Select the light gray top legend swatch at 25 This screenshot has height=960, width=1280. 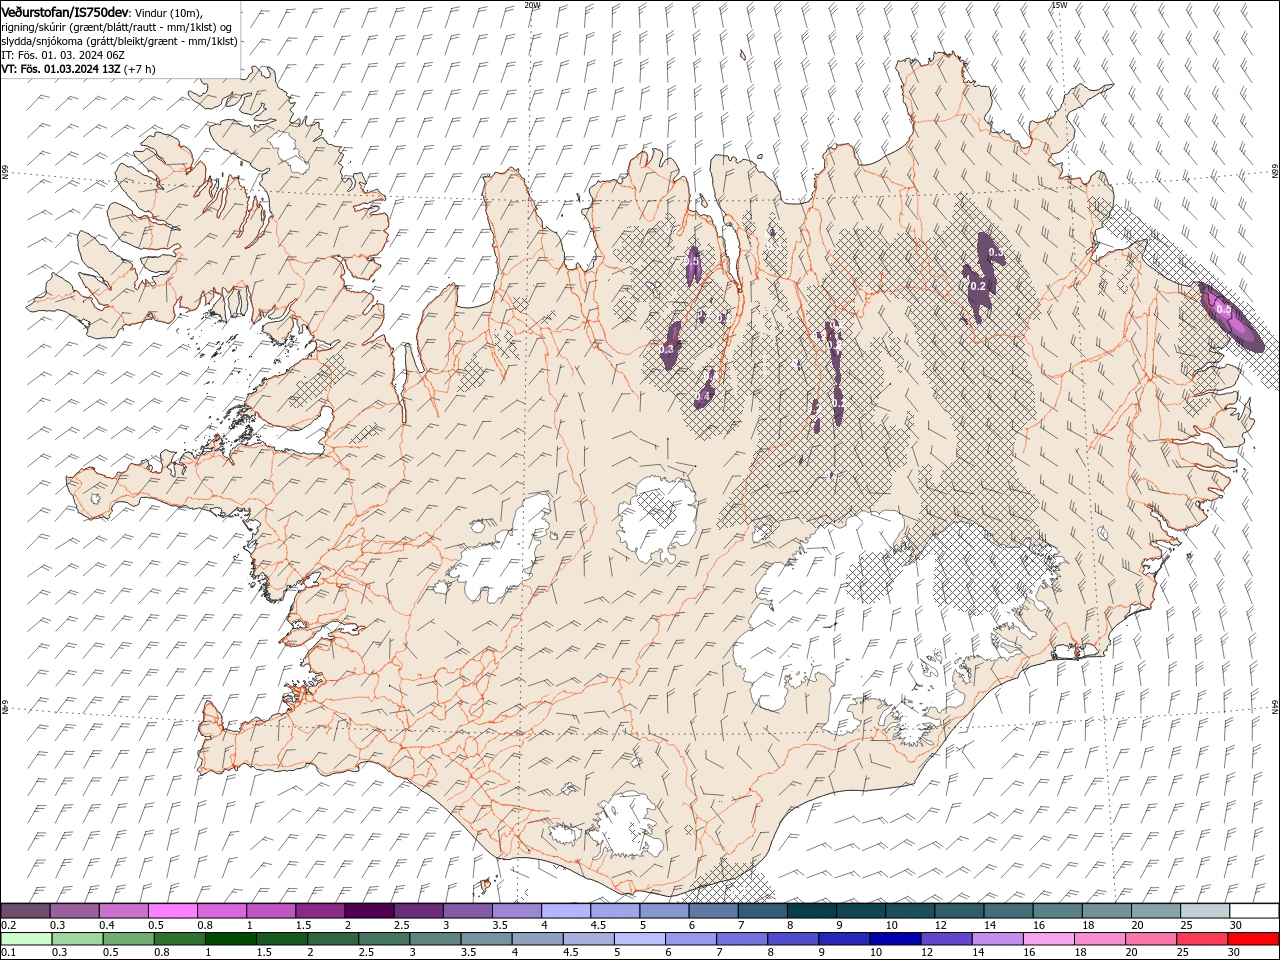(1205, 911)
